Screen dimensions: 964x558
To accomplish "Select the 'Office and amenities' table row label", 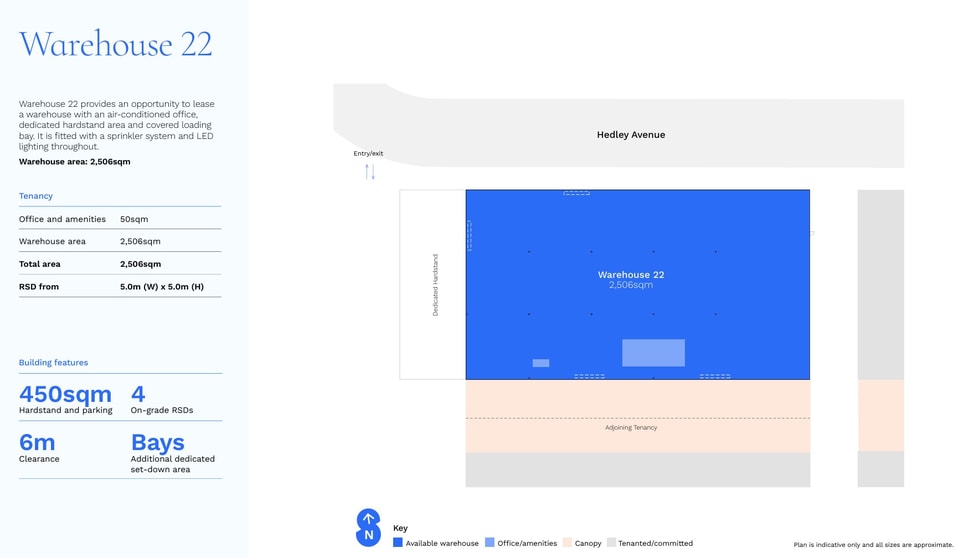I will point(62,219).
